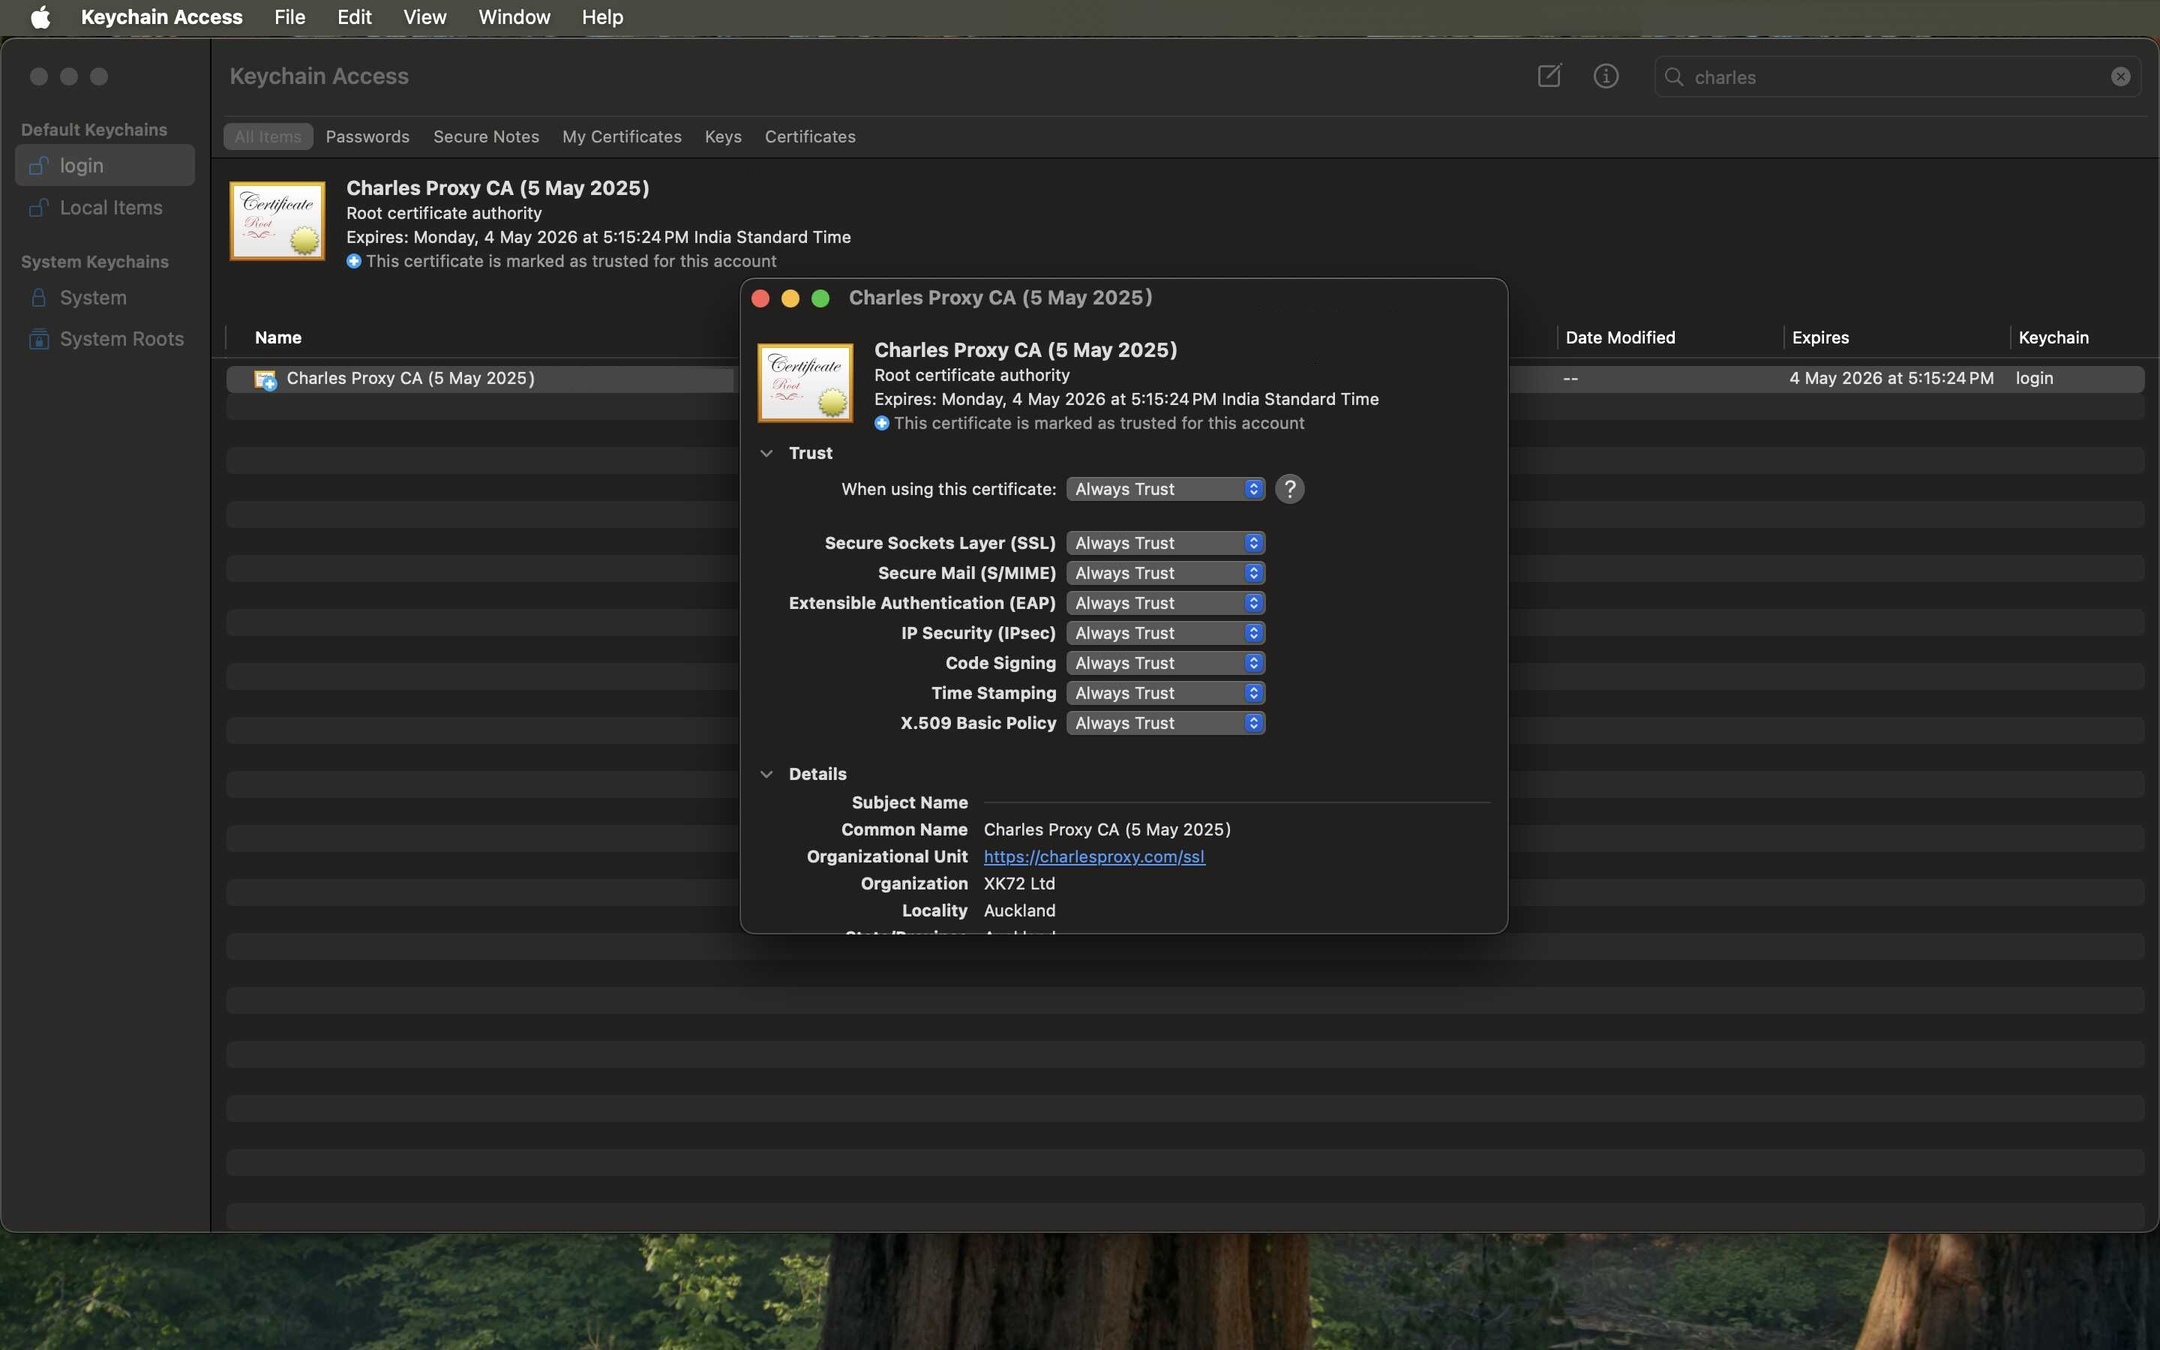This screenshot has width=2160, height=1350.
Task: Open the X.509 Basic Policy trust dropdown
Action: pyautogui.click(x=1165, y=723)
